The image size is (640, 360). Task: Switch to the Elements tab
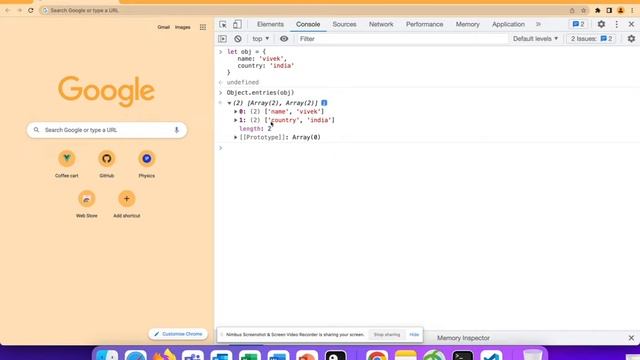pyautogui.click(x=270, y=24)
